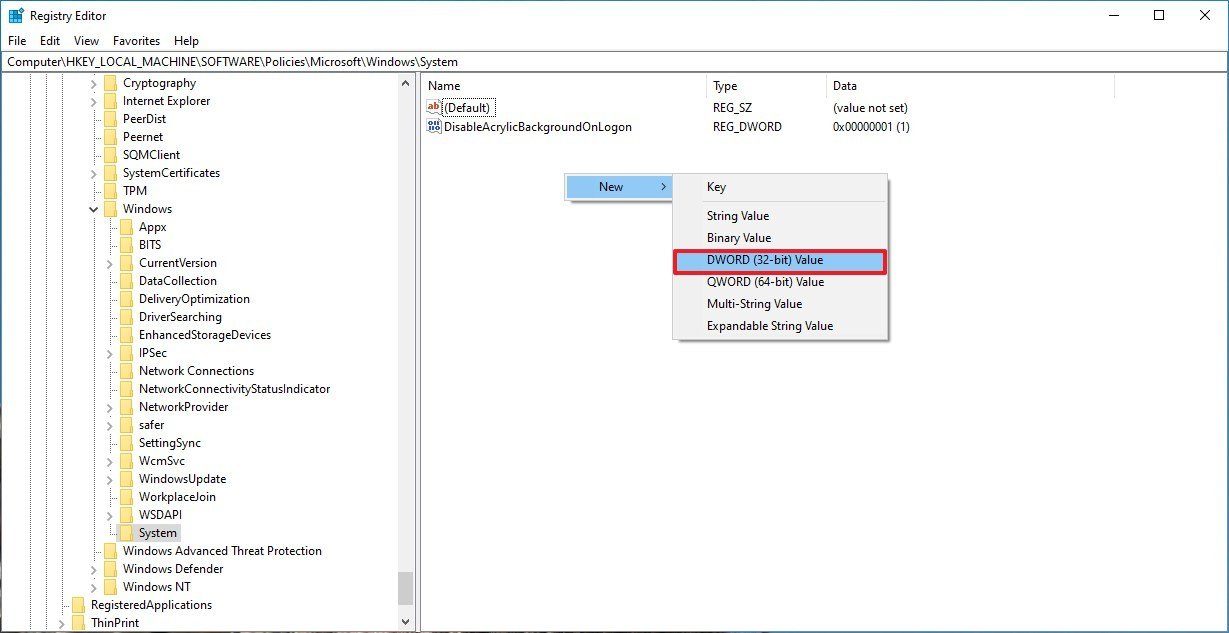Expand the Internet Explorer key
The image size is (1229, 633).
[94, 101]
